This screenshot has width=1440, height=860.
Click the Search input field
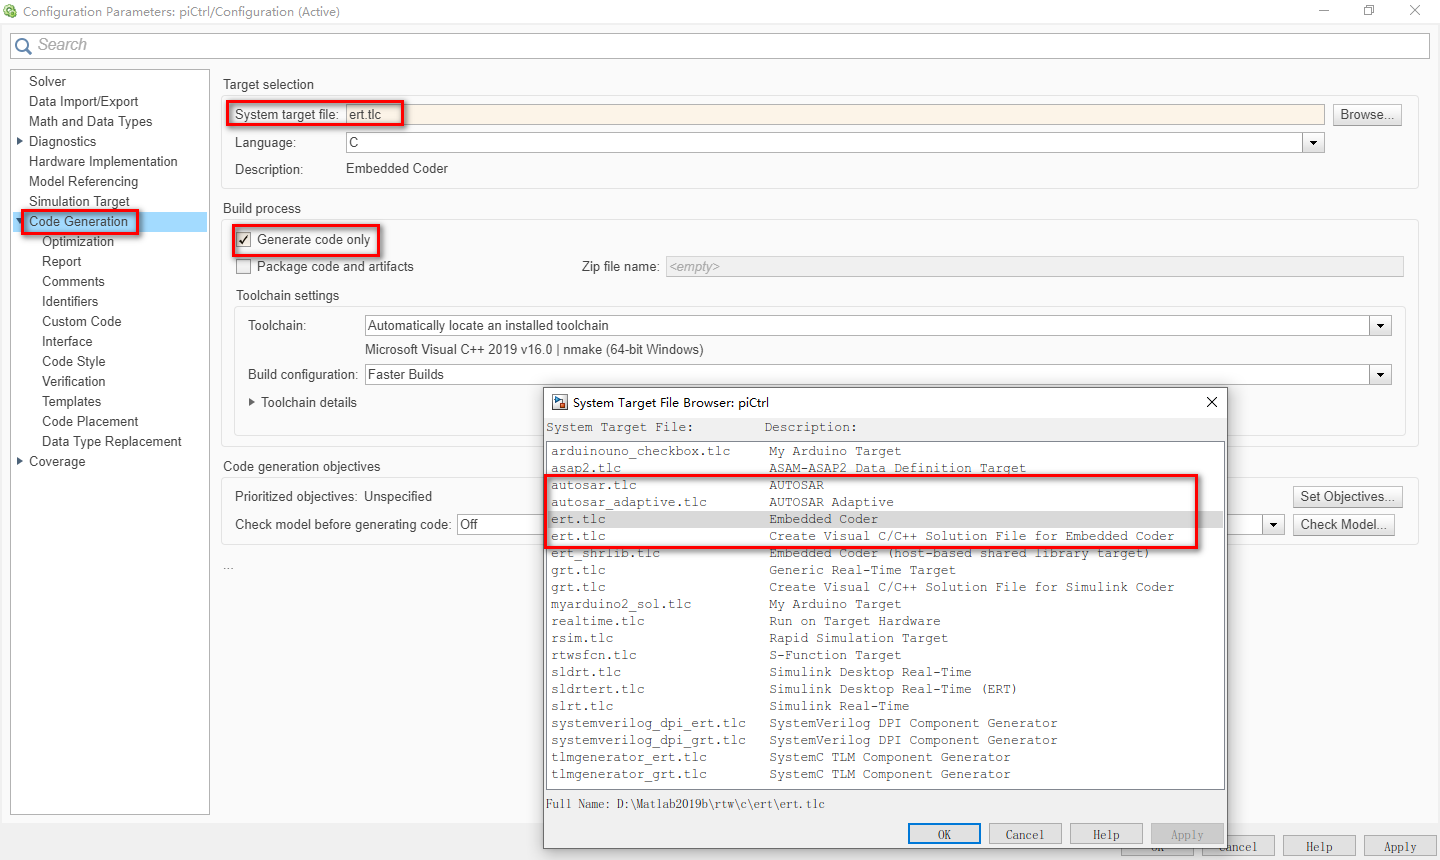[400, 45]
